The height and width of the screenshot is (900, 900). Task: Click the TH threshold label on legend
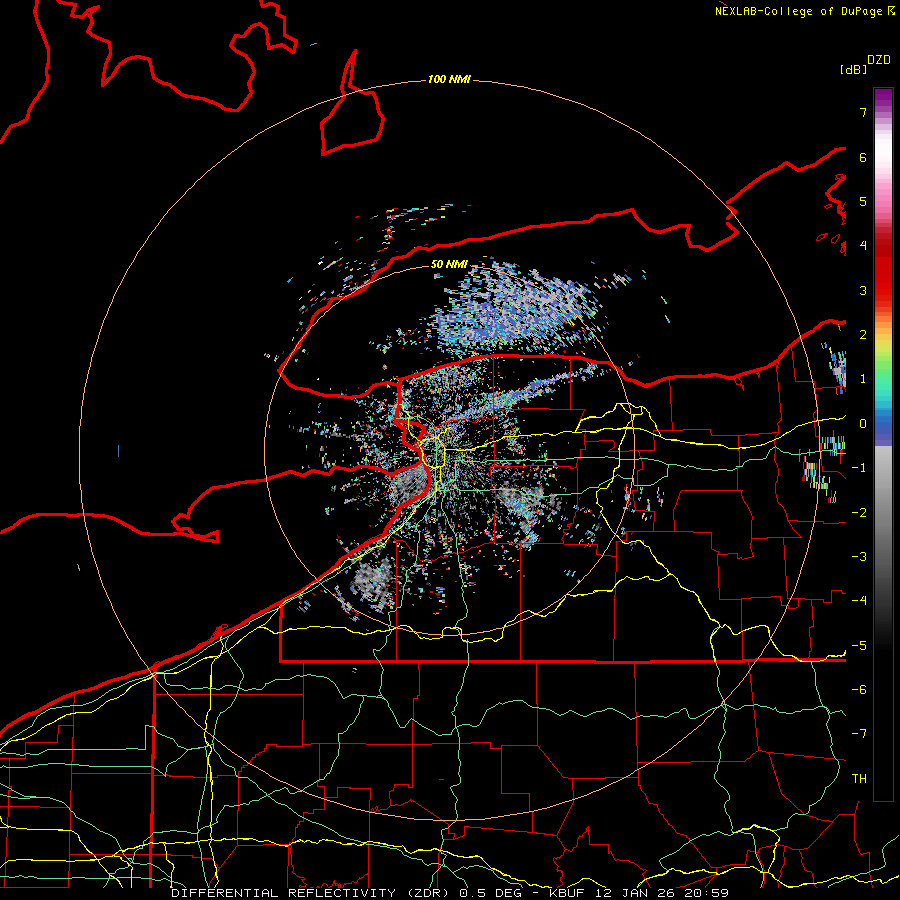[859, 779]
